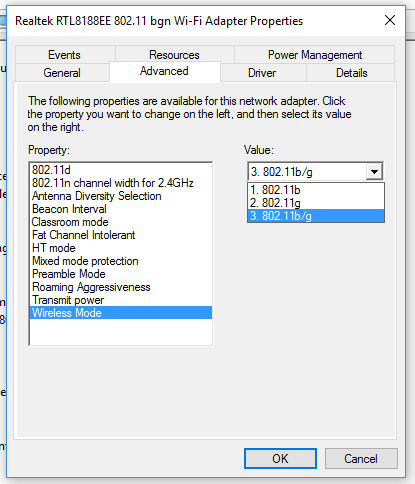Pick the Preamble Mode property
This screenshot has height=484, width=415.
click(121, 274)
